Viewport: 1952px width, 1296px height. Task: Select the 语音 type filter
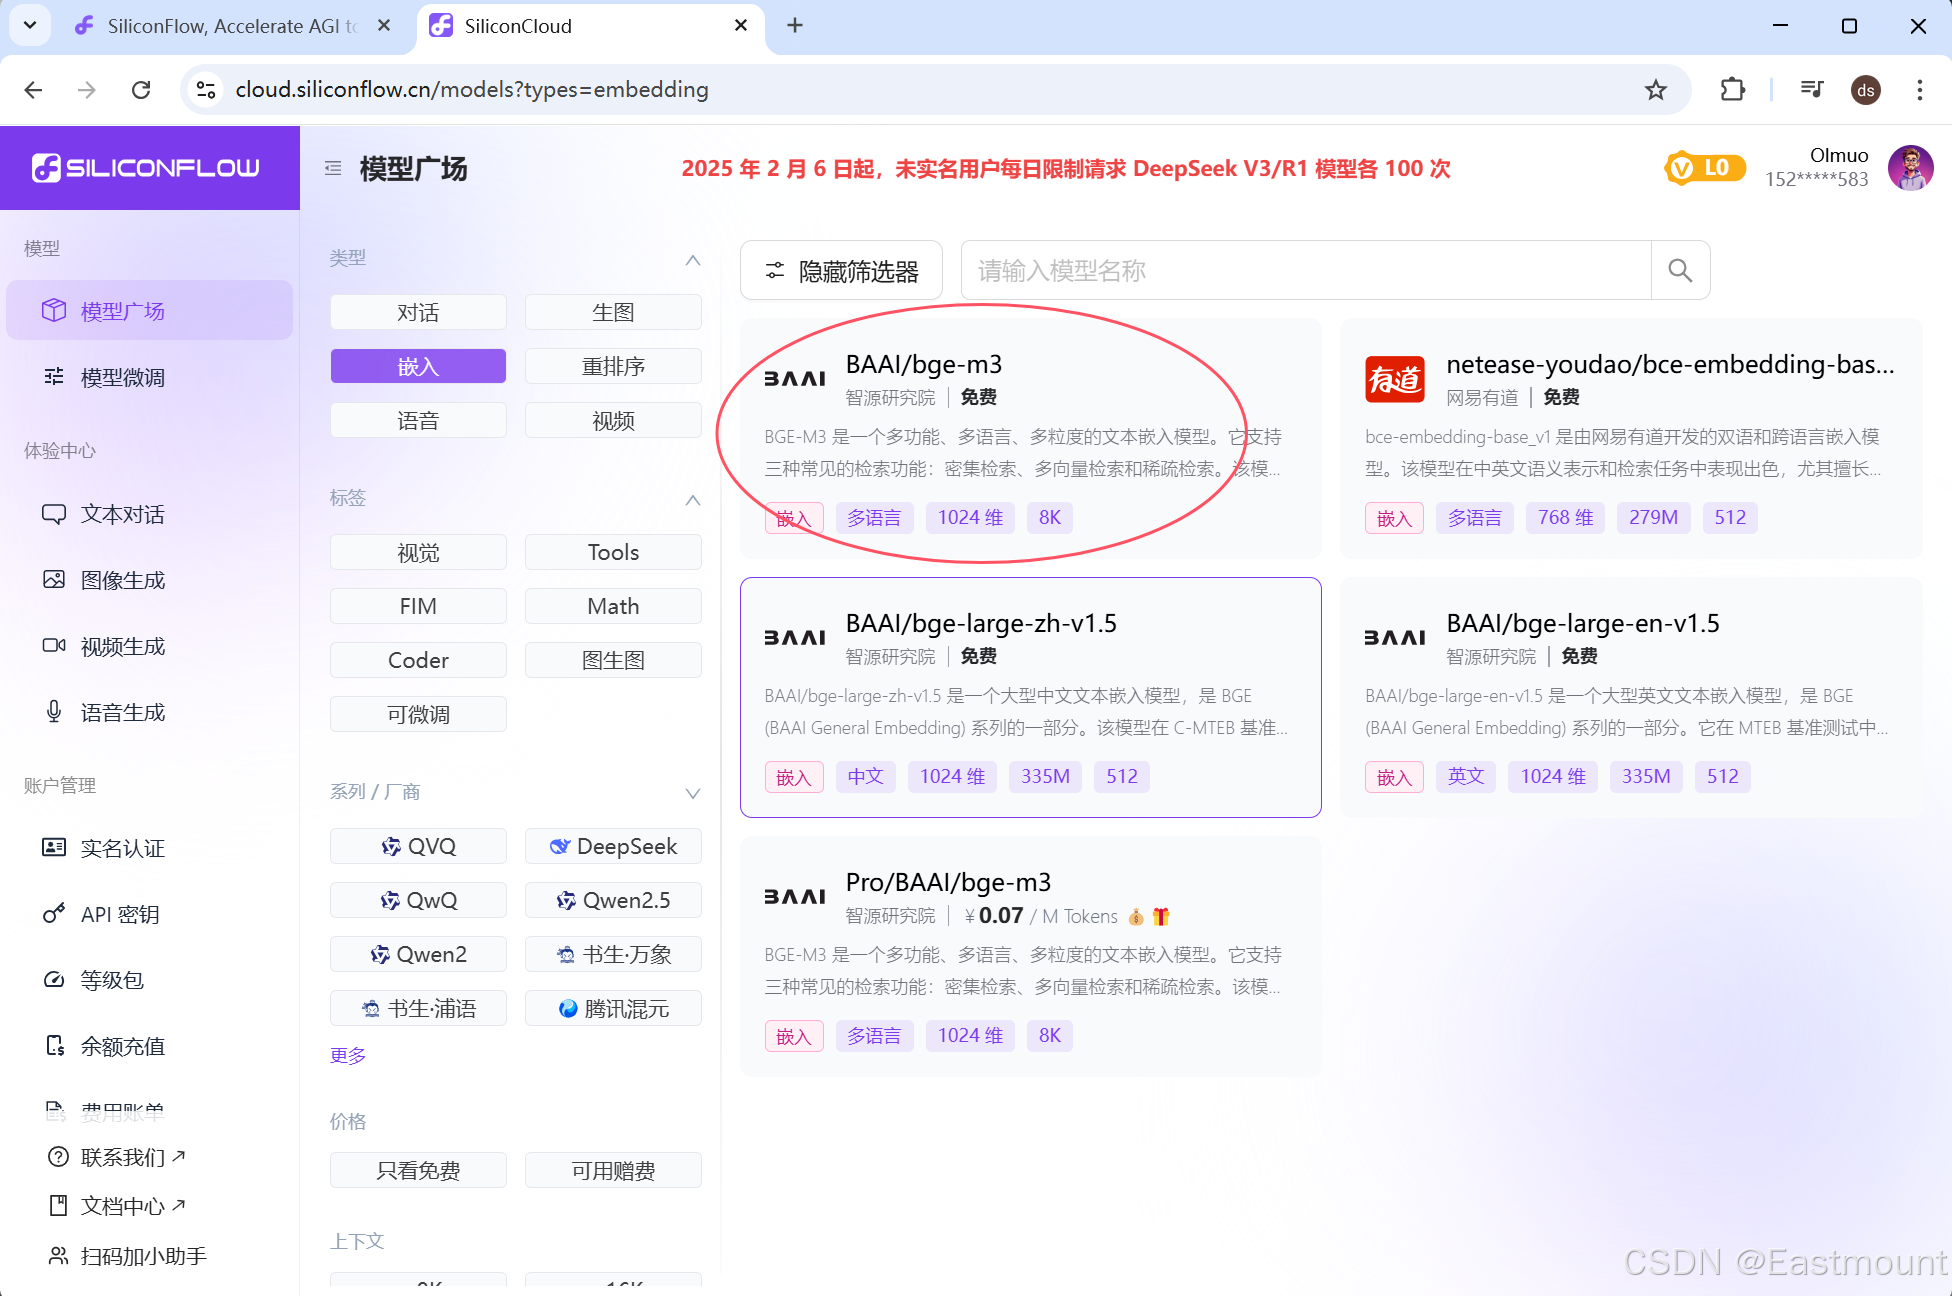418,420
